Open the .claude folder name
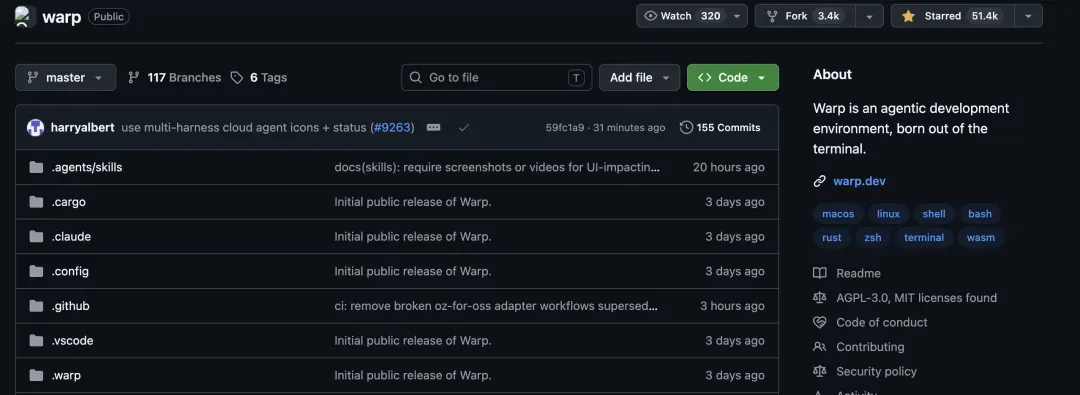The width and height of the screenshot is (1080, 395). [71, 236]
